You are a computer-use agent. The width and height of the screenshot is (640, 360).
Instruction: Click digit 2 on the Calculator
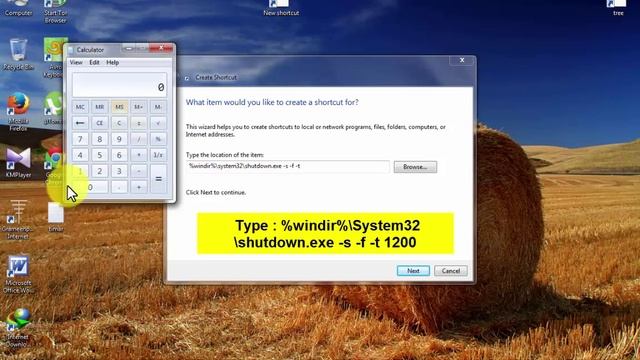pos(100,171)
